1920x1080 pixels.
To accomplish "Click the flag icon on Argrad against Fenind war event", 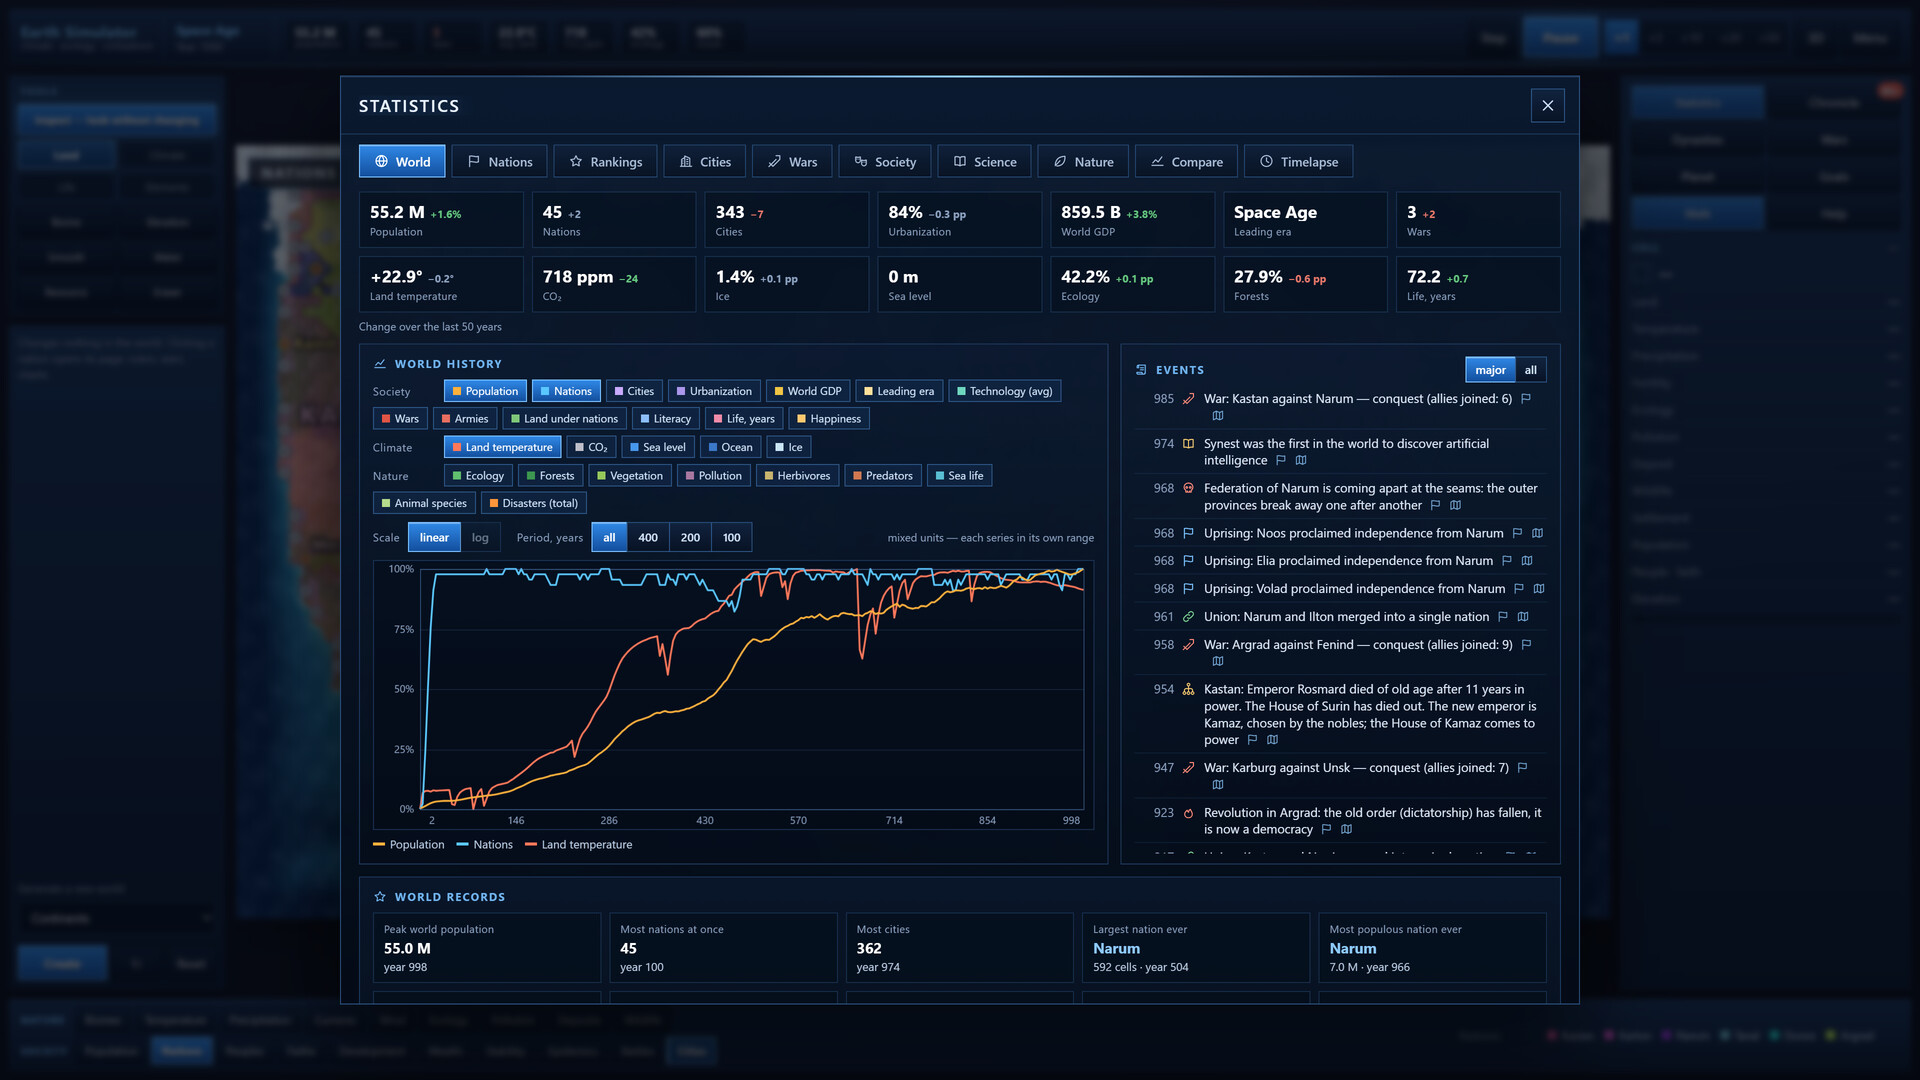I will coord(1527,645).
